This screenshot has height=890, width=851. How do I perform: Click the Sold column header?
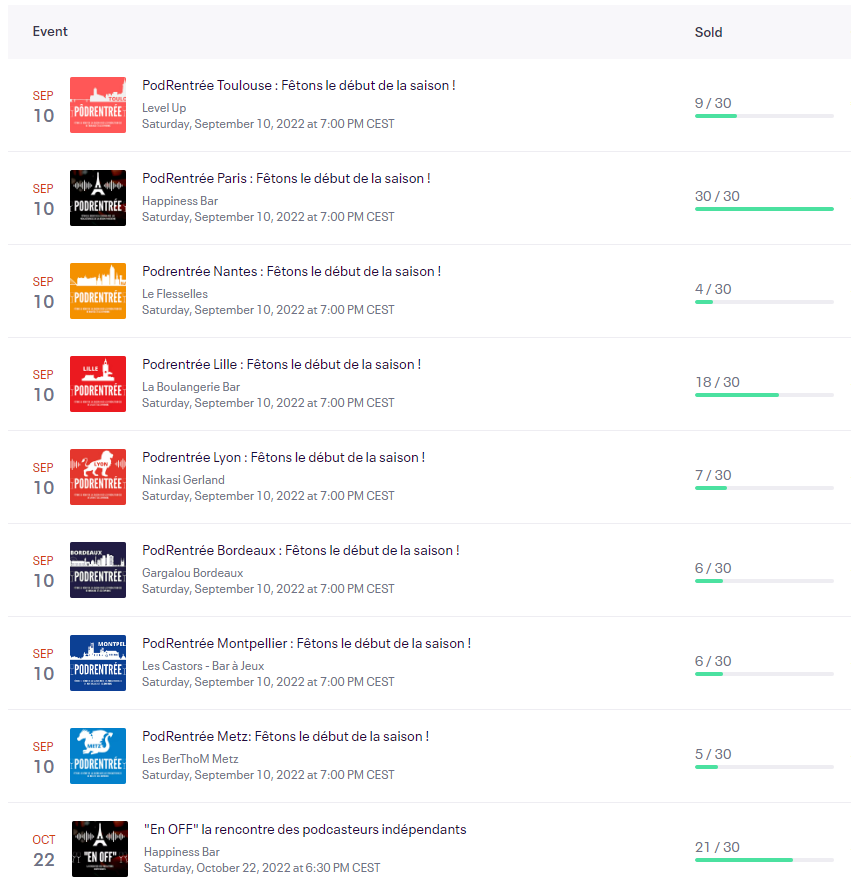tap(709, 32)
